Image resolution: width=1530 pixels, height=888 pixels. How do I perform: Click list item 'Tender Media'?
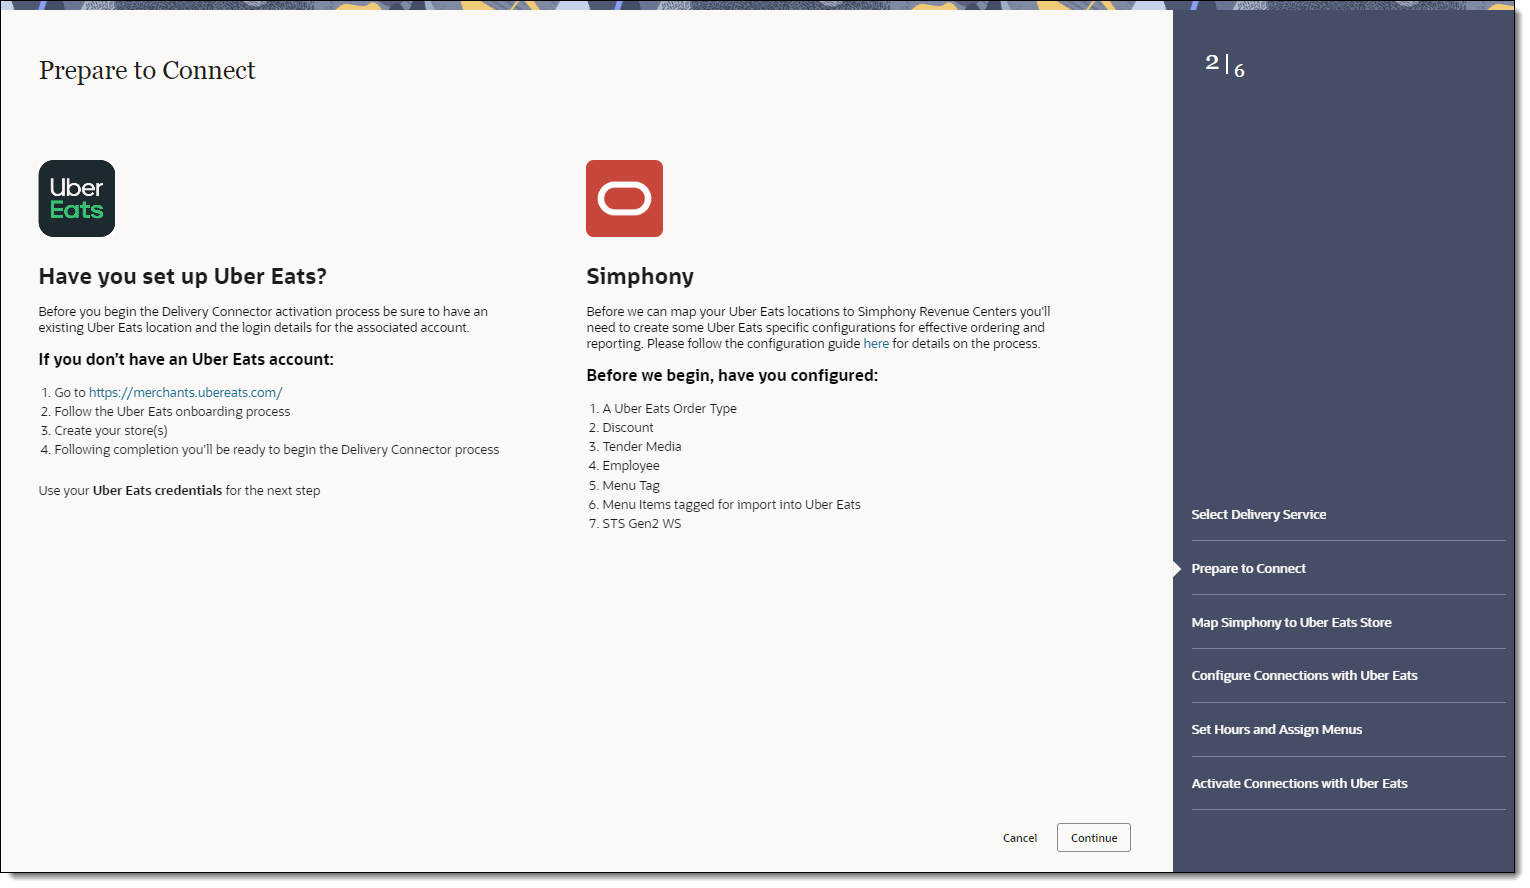(642, 447)
